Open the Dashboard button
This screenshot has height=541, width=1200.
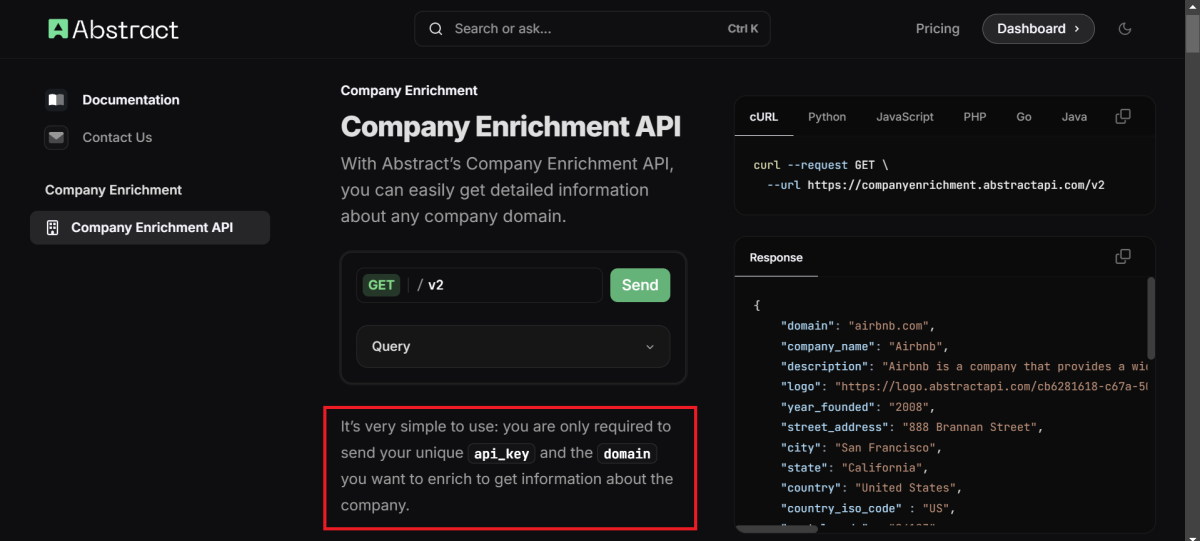point(1038,29)
